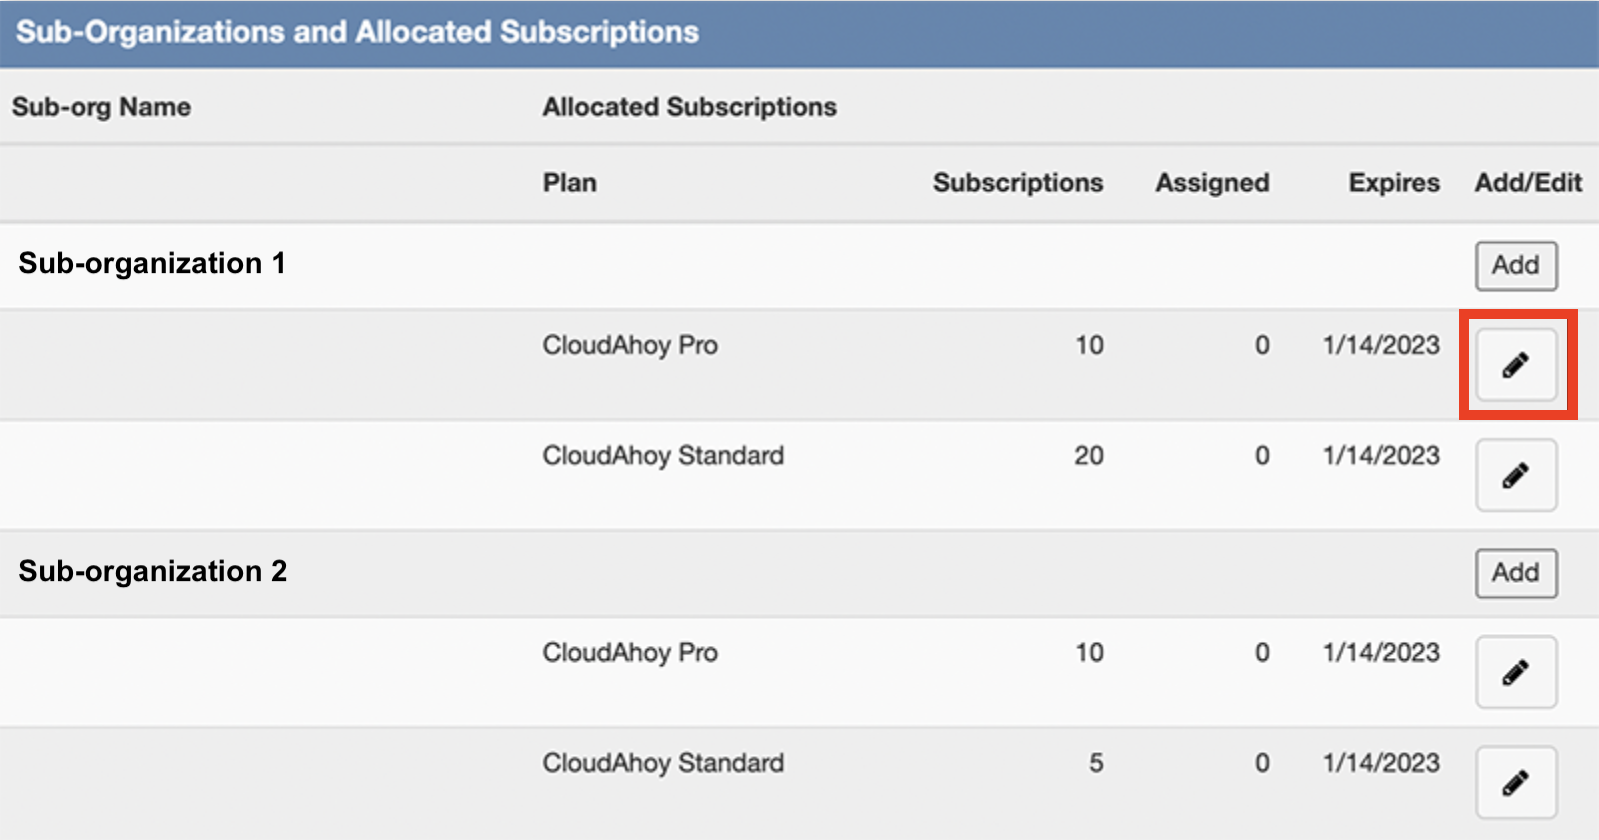1599x840 pixels.
Task: Select the subscription count 20 cell
Action: click(1089, 456)
